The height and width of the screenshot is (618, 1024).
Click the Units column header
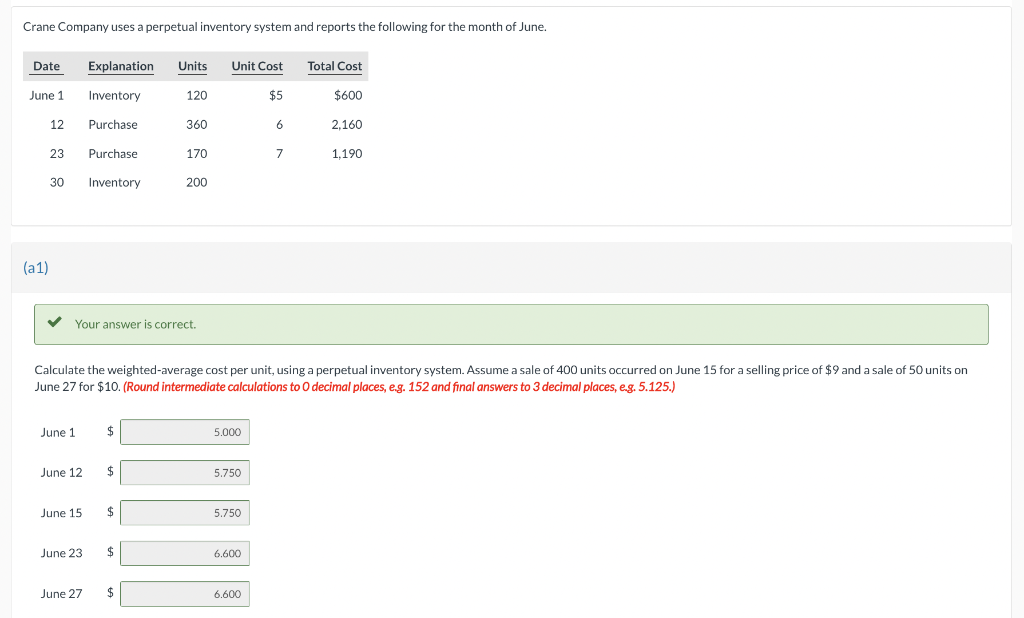193,66
